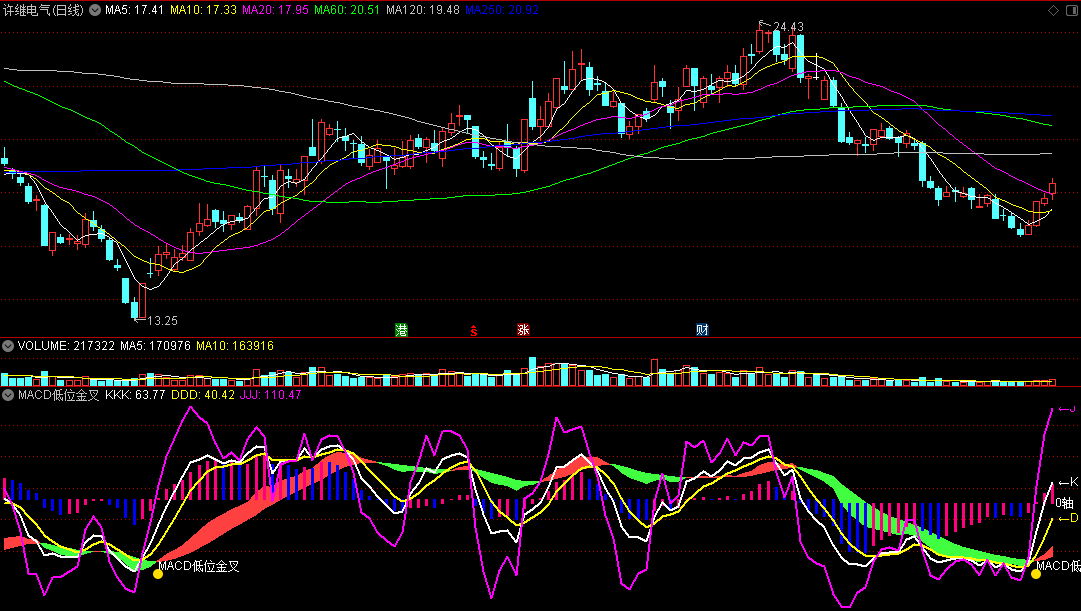Click the DDD: 40.42 value
This screenshot has height=611, width=1081.
tap(203, 395)
